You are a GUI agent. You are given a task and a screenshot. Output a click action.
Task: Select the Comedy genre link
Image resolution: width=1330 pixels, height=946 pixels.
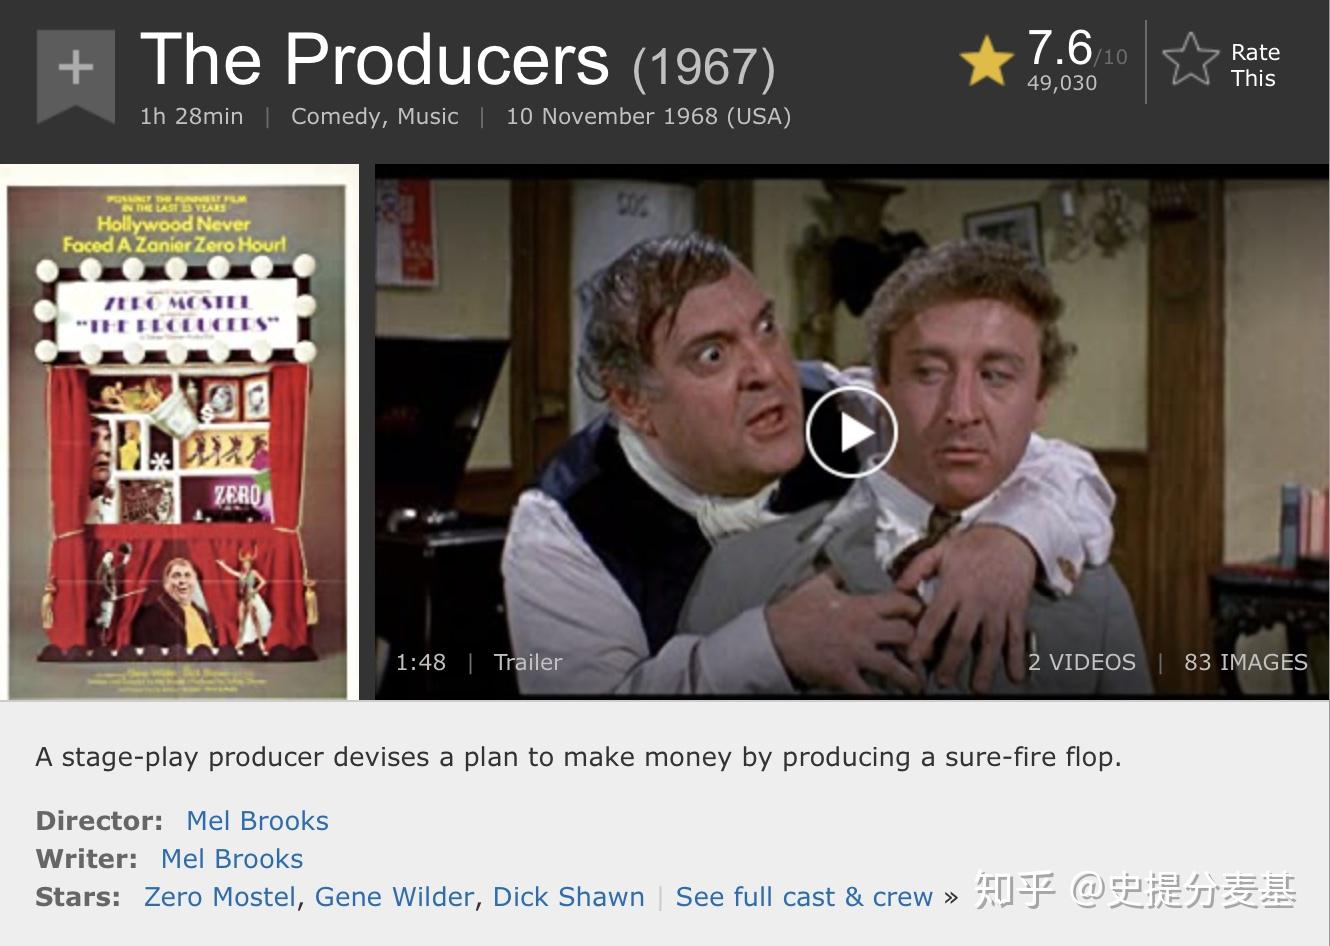[x=339, y=117]
